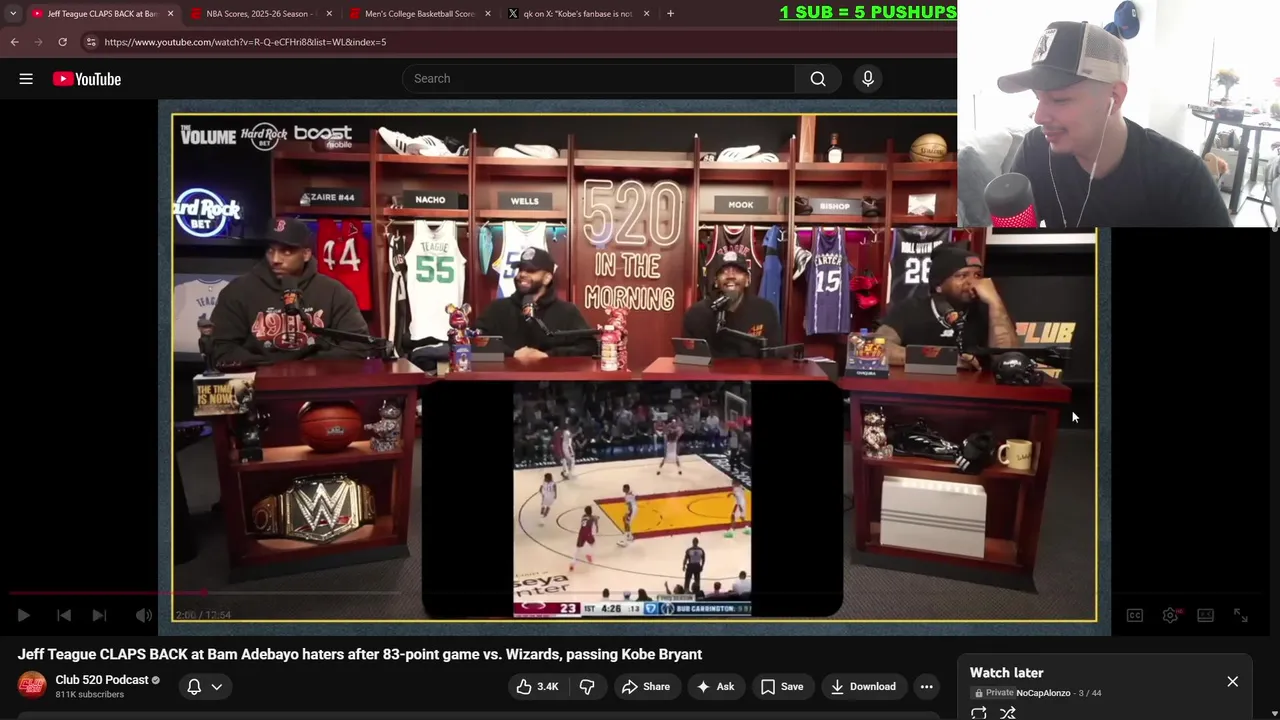
Task: Switch to theater mode
Action: coord(1205,615)
